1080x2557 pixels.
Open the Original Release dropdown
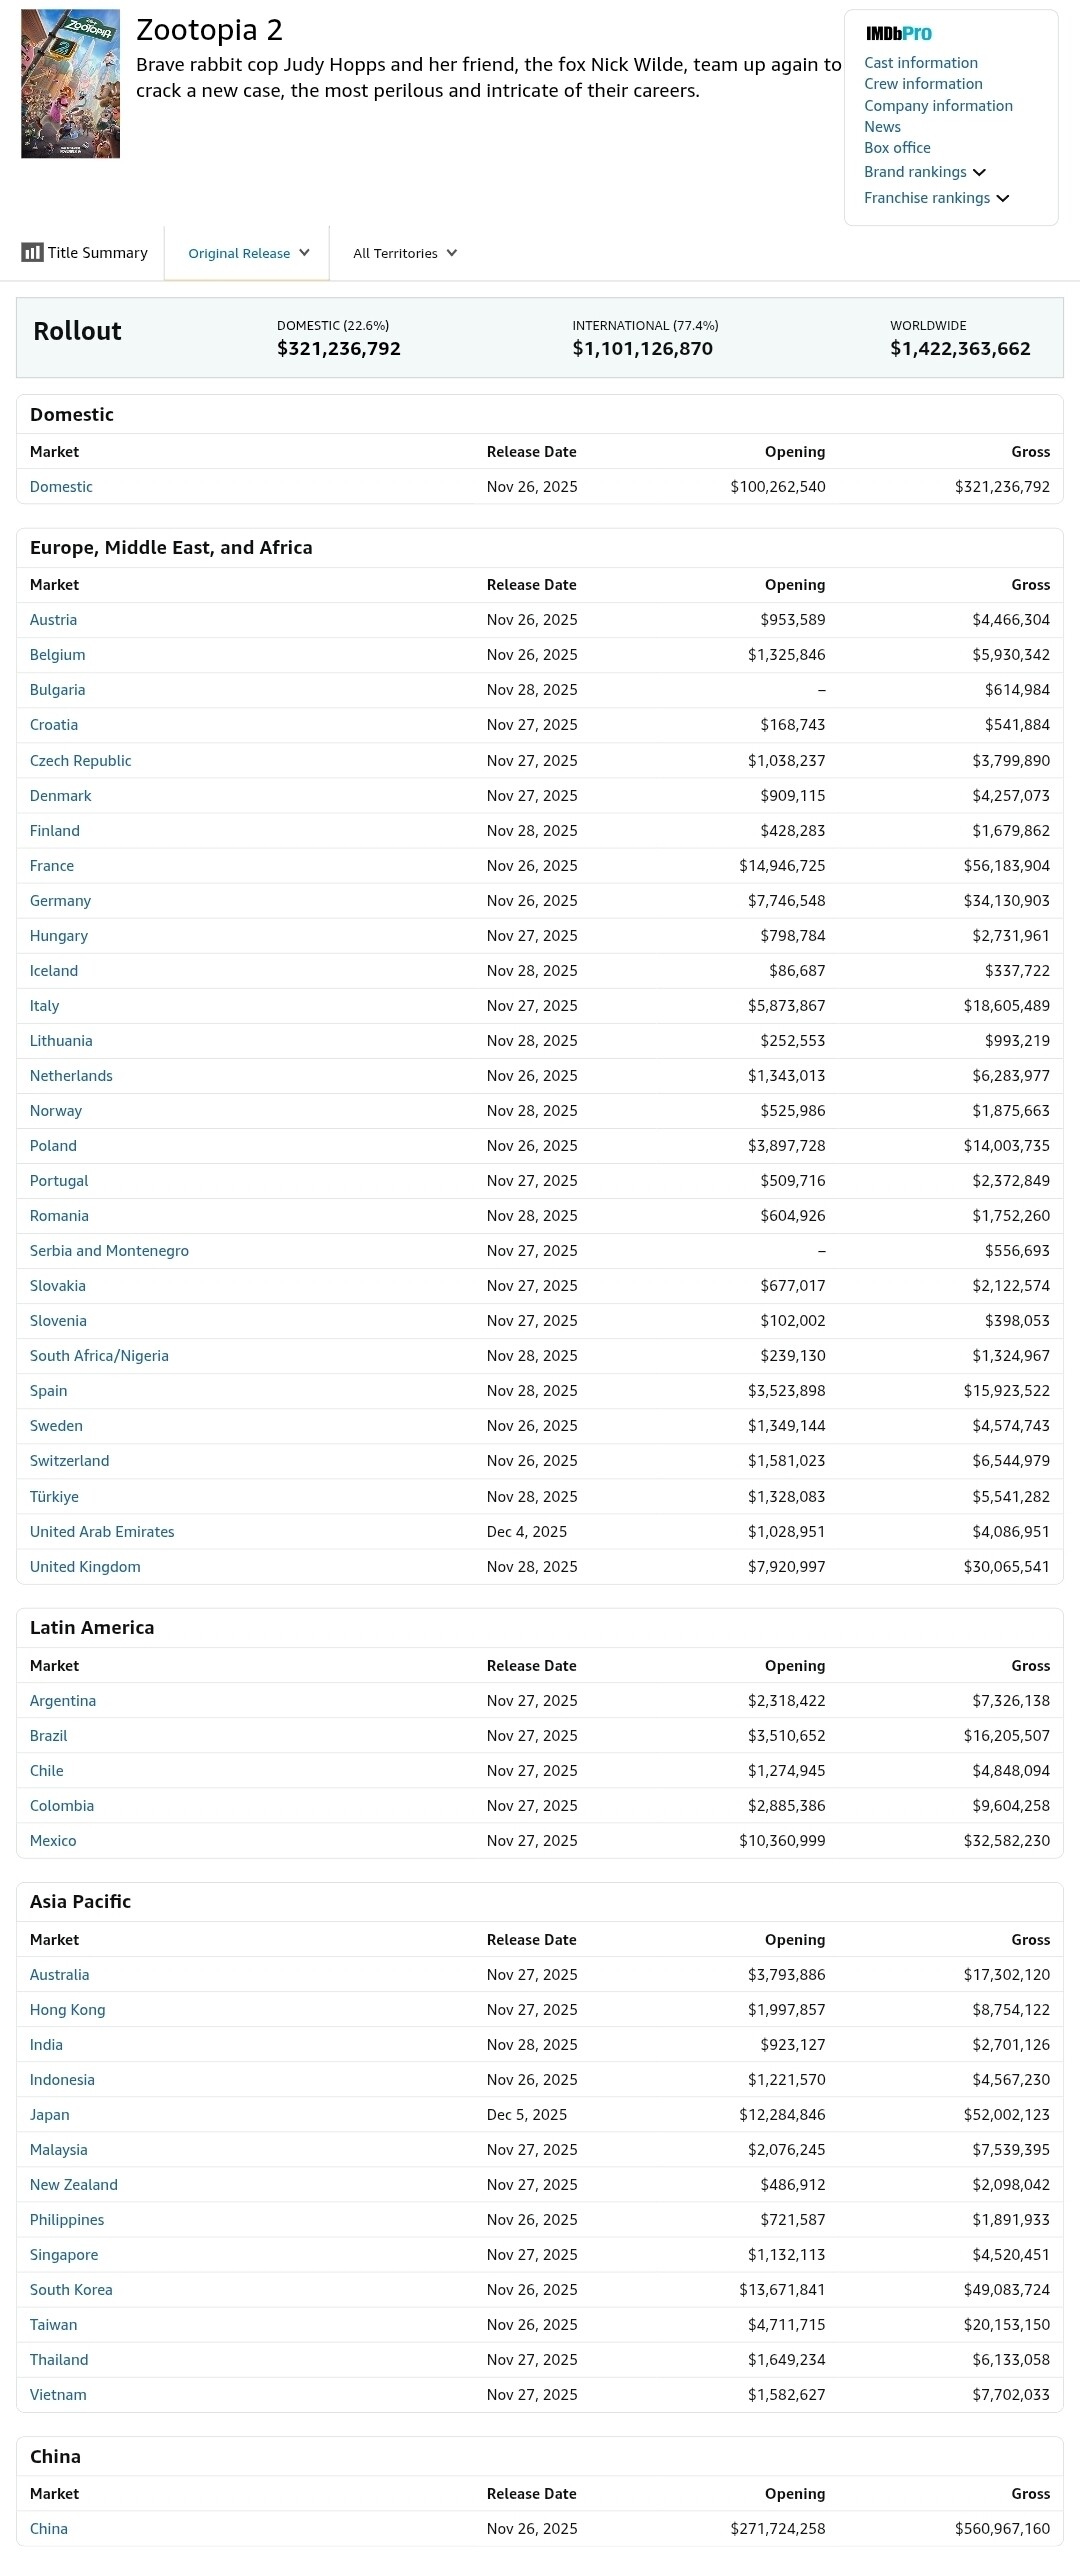coord(248,253)
